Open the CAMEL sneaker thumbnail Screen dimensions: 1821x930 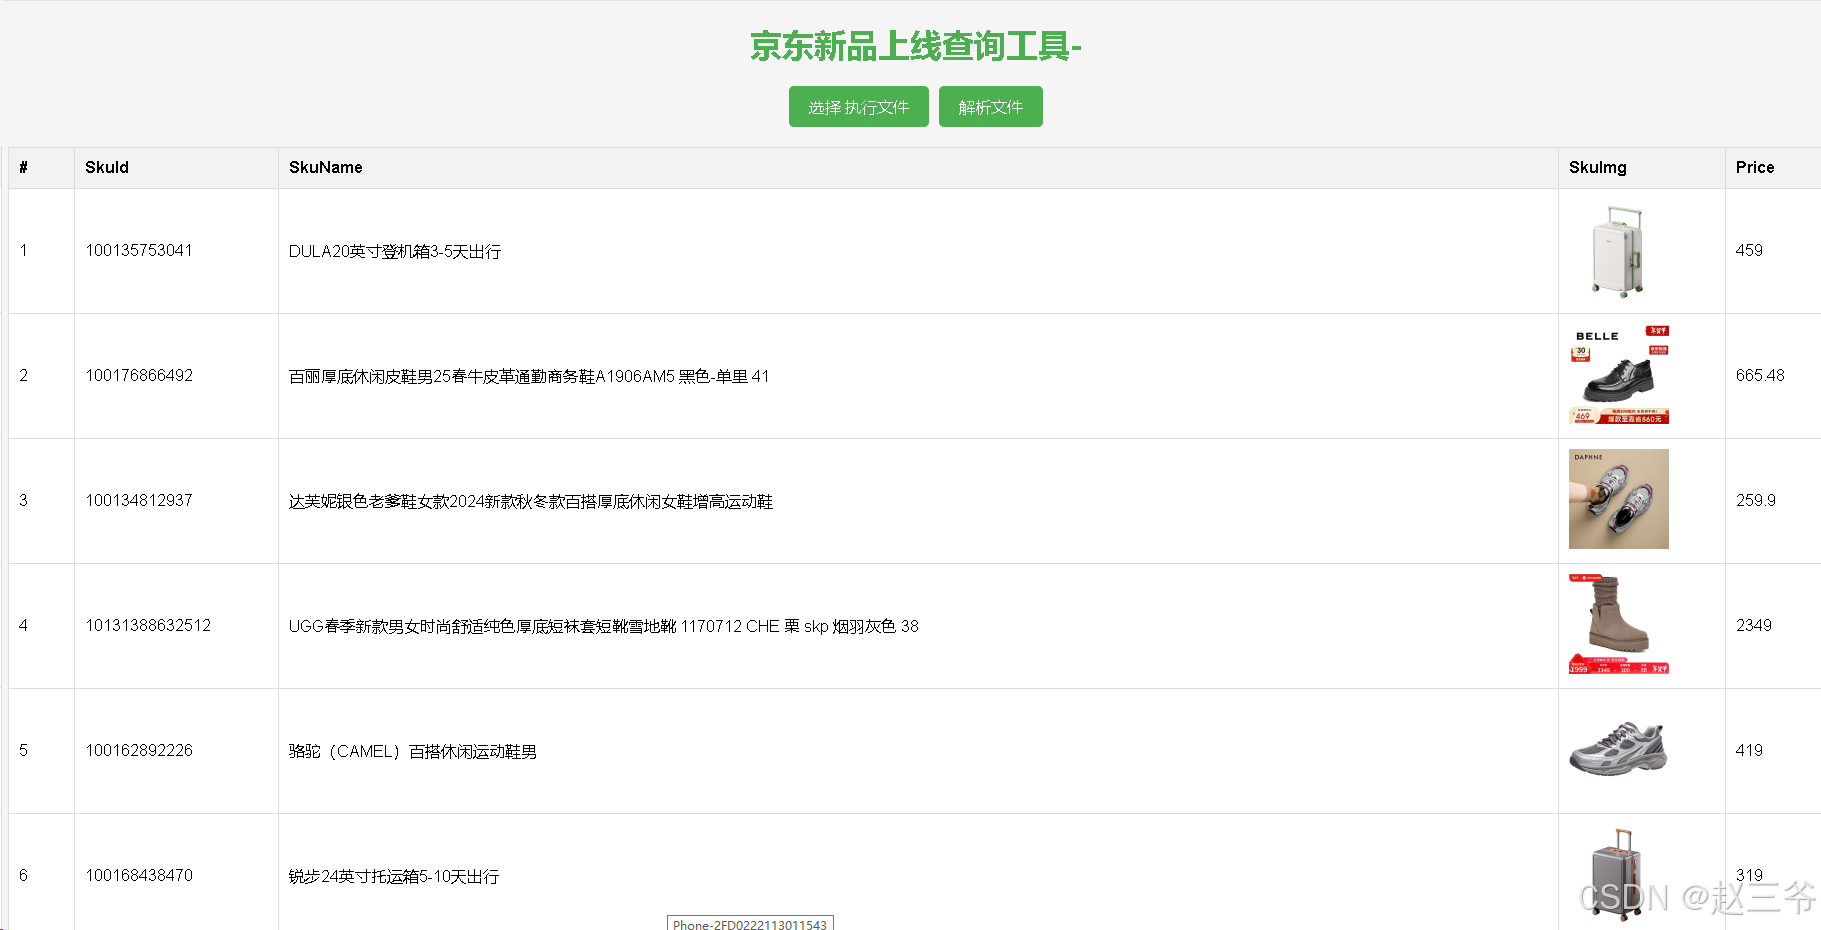pyautogui.click(x=1618, y=749)
